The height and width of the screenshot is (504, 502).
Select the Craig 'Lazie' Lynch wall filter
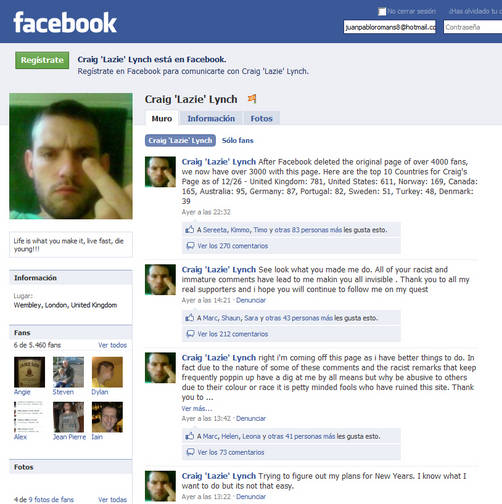[x=180, y=141]
